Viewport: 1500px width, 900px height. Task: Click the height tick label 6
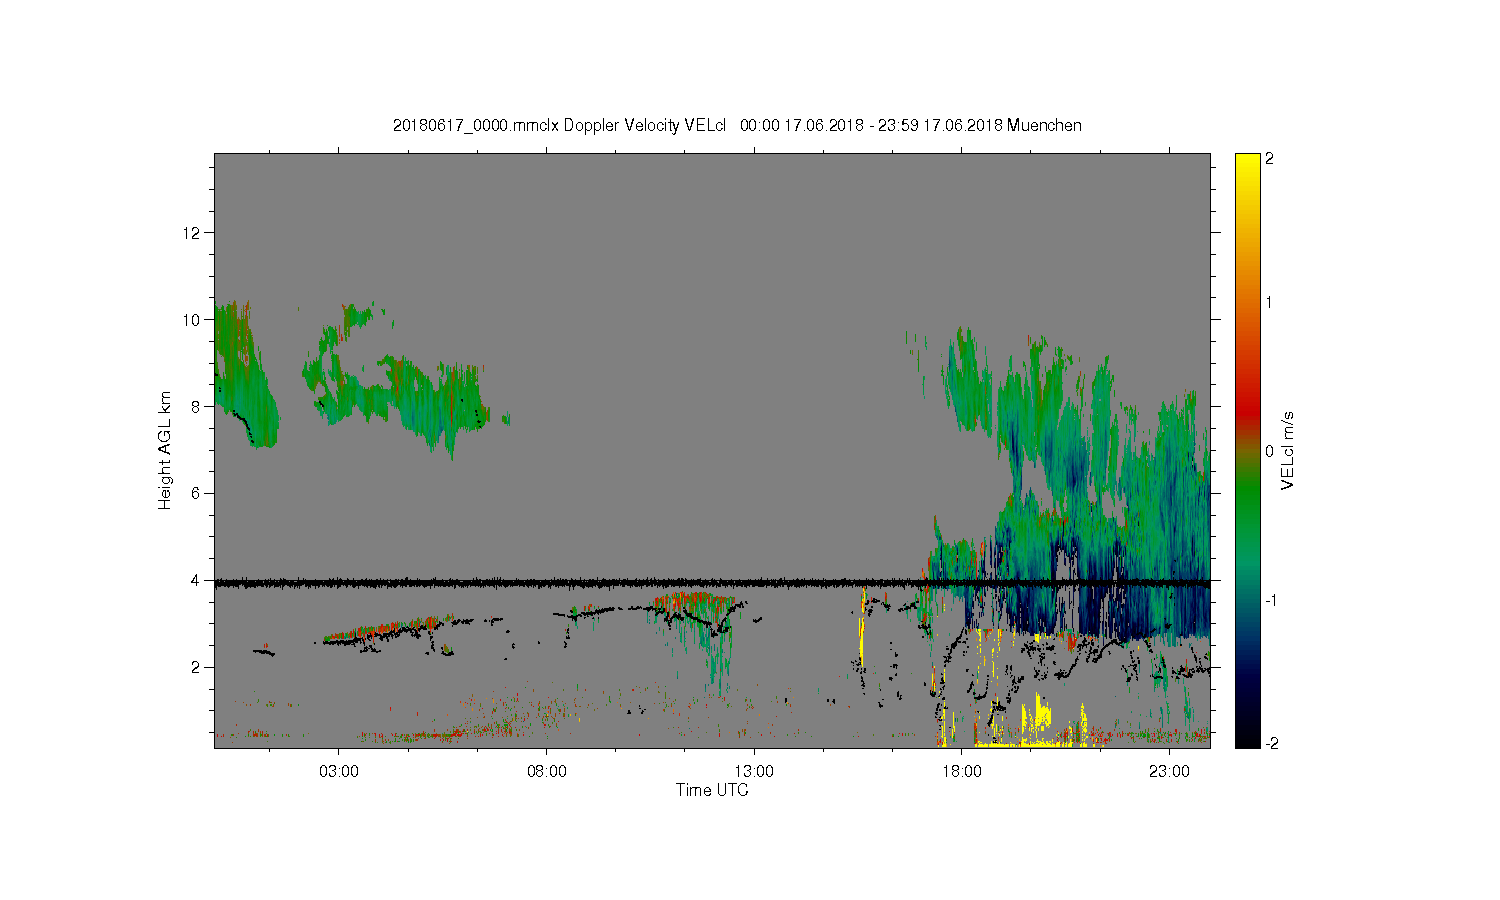[196, 493]
